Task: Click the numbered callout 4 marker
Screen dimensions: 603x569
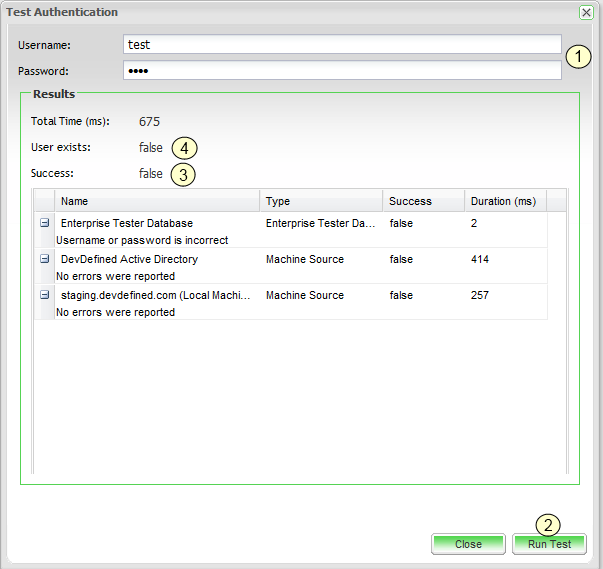Action: point(183,148)
